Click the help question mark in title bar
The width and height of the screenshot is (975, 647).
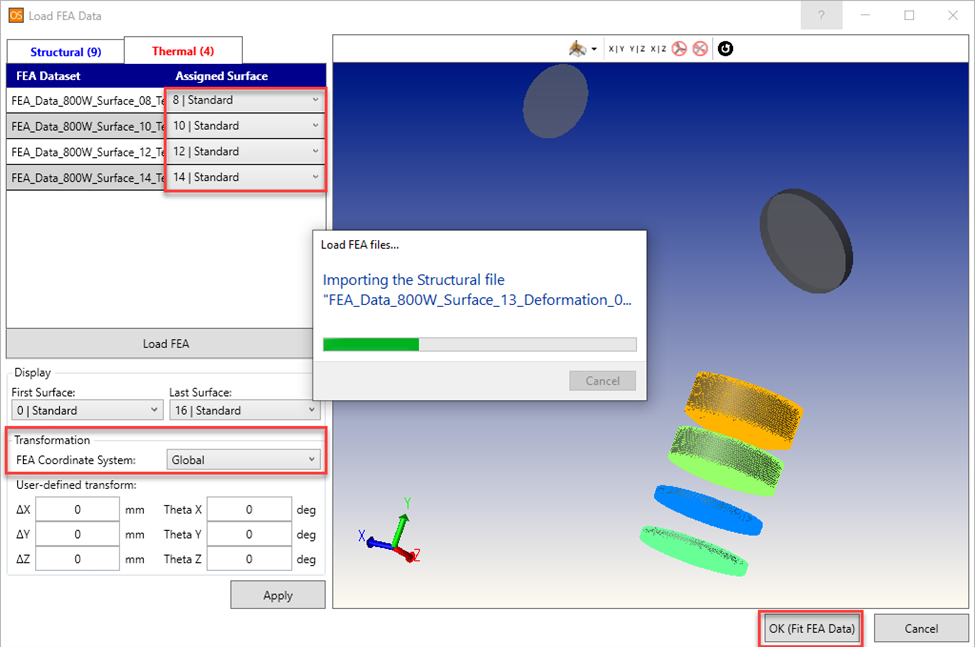pos(821,16)
